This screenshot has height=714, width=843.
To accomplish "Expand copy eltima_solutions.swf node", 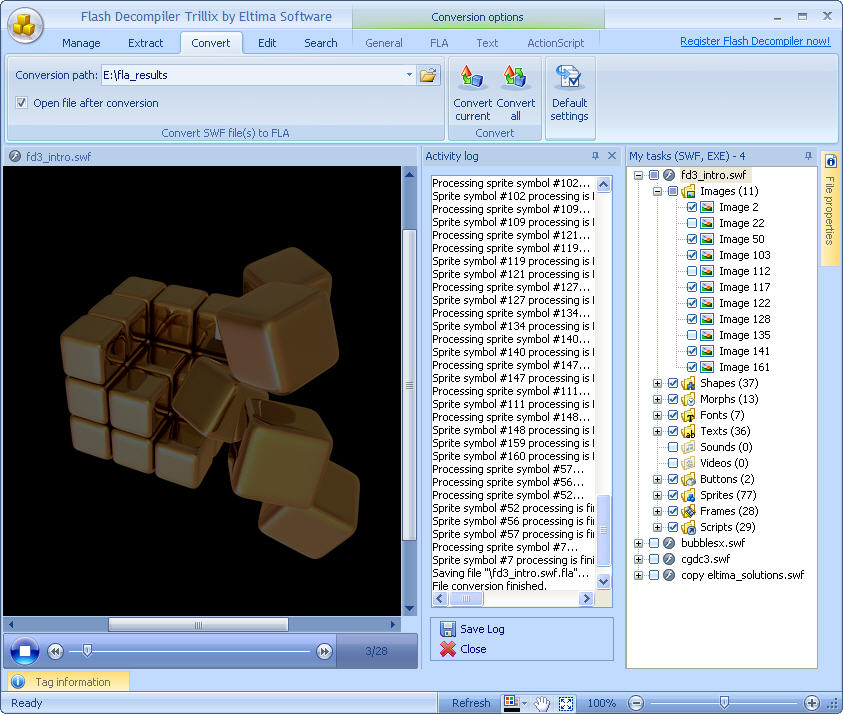I will (638, 575).
